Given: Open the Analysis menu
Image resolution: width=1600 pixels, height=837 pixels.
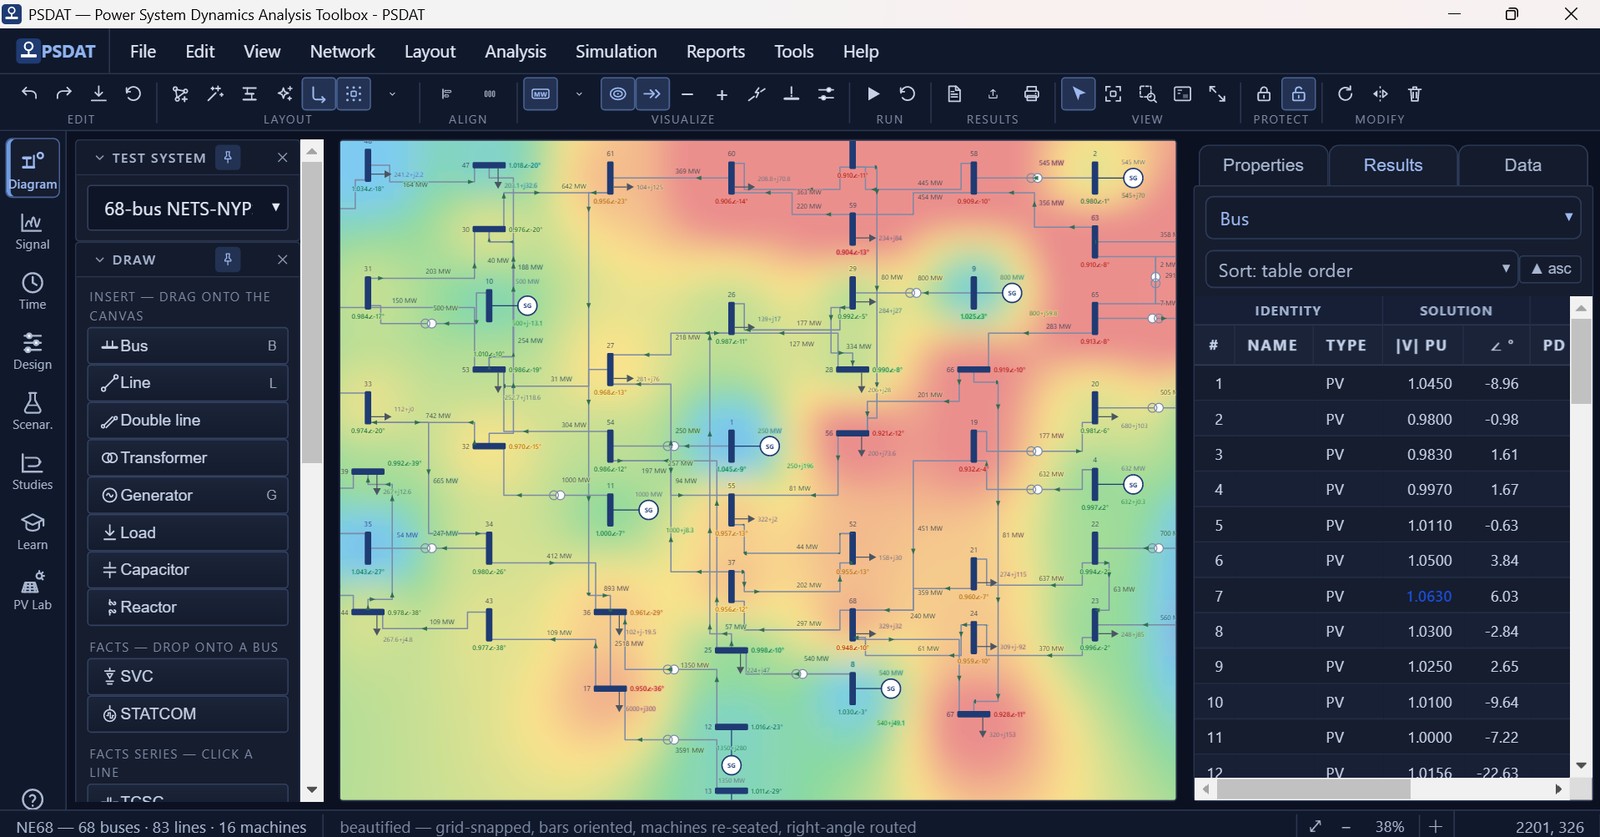Looking at the screenshot, I should 515,51.
